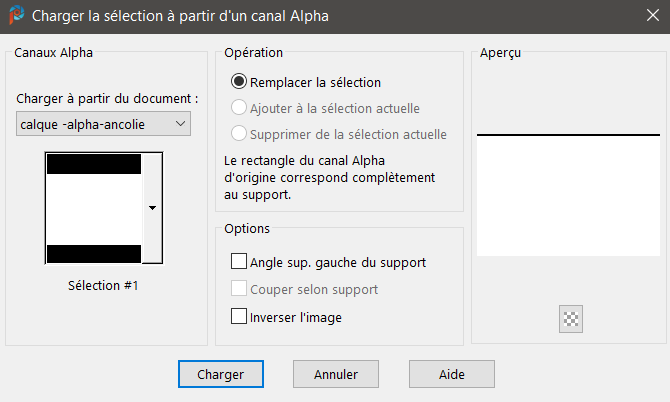The width and height of the screenshot is (670, 402).
Task: Select the Remplacer la sélection radio button
Action: click(x=239, y=82)
